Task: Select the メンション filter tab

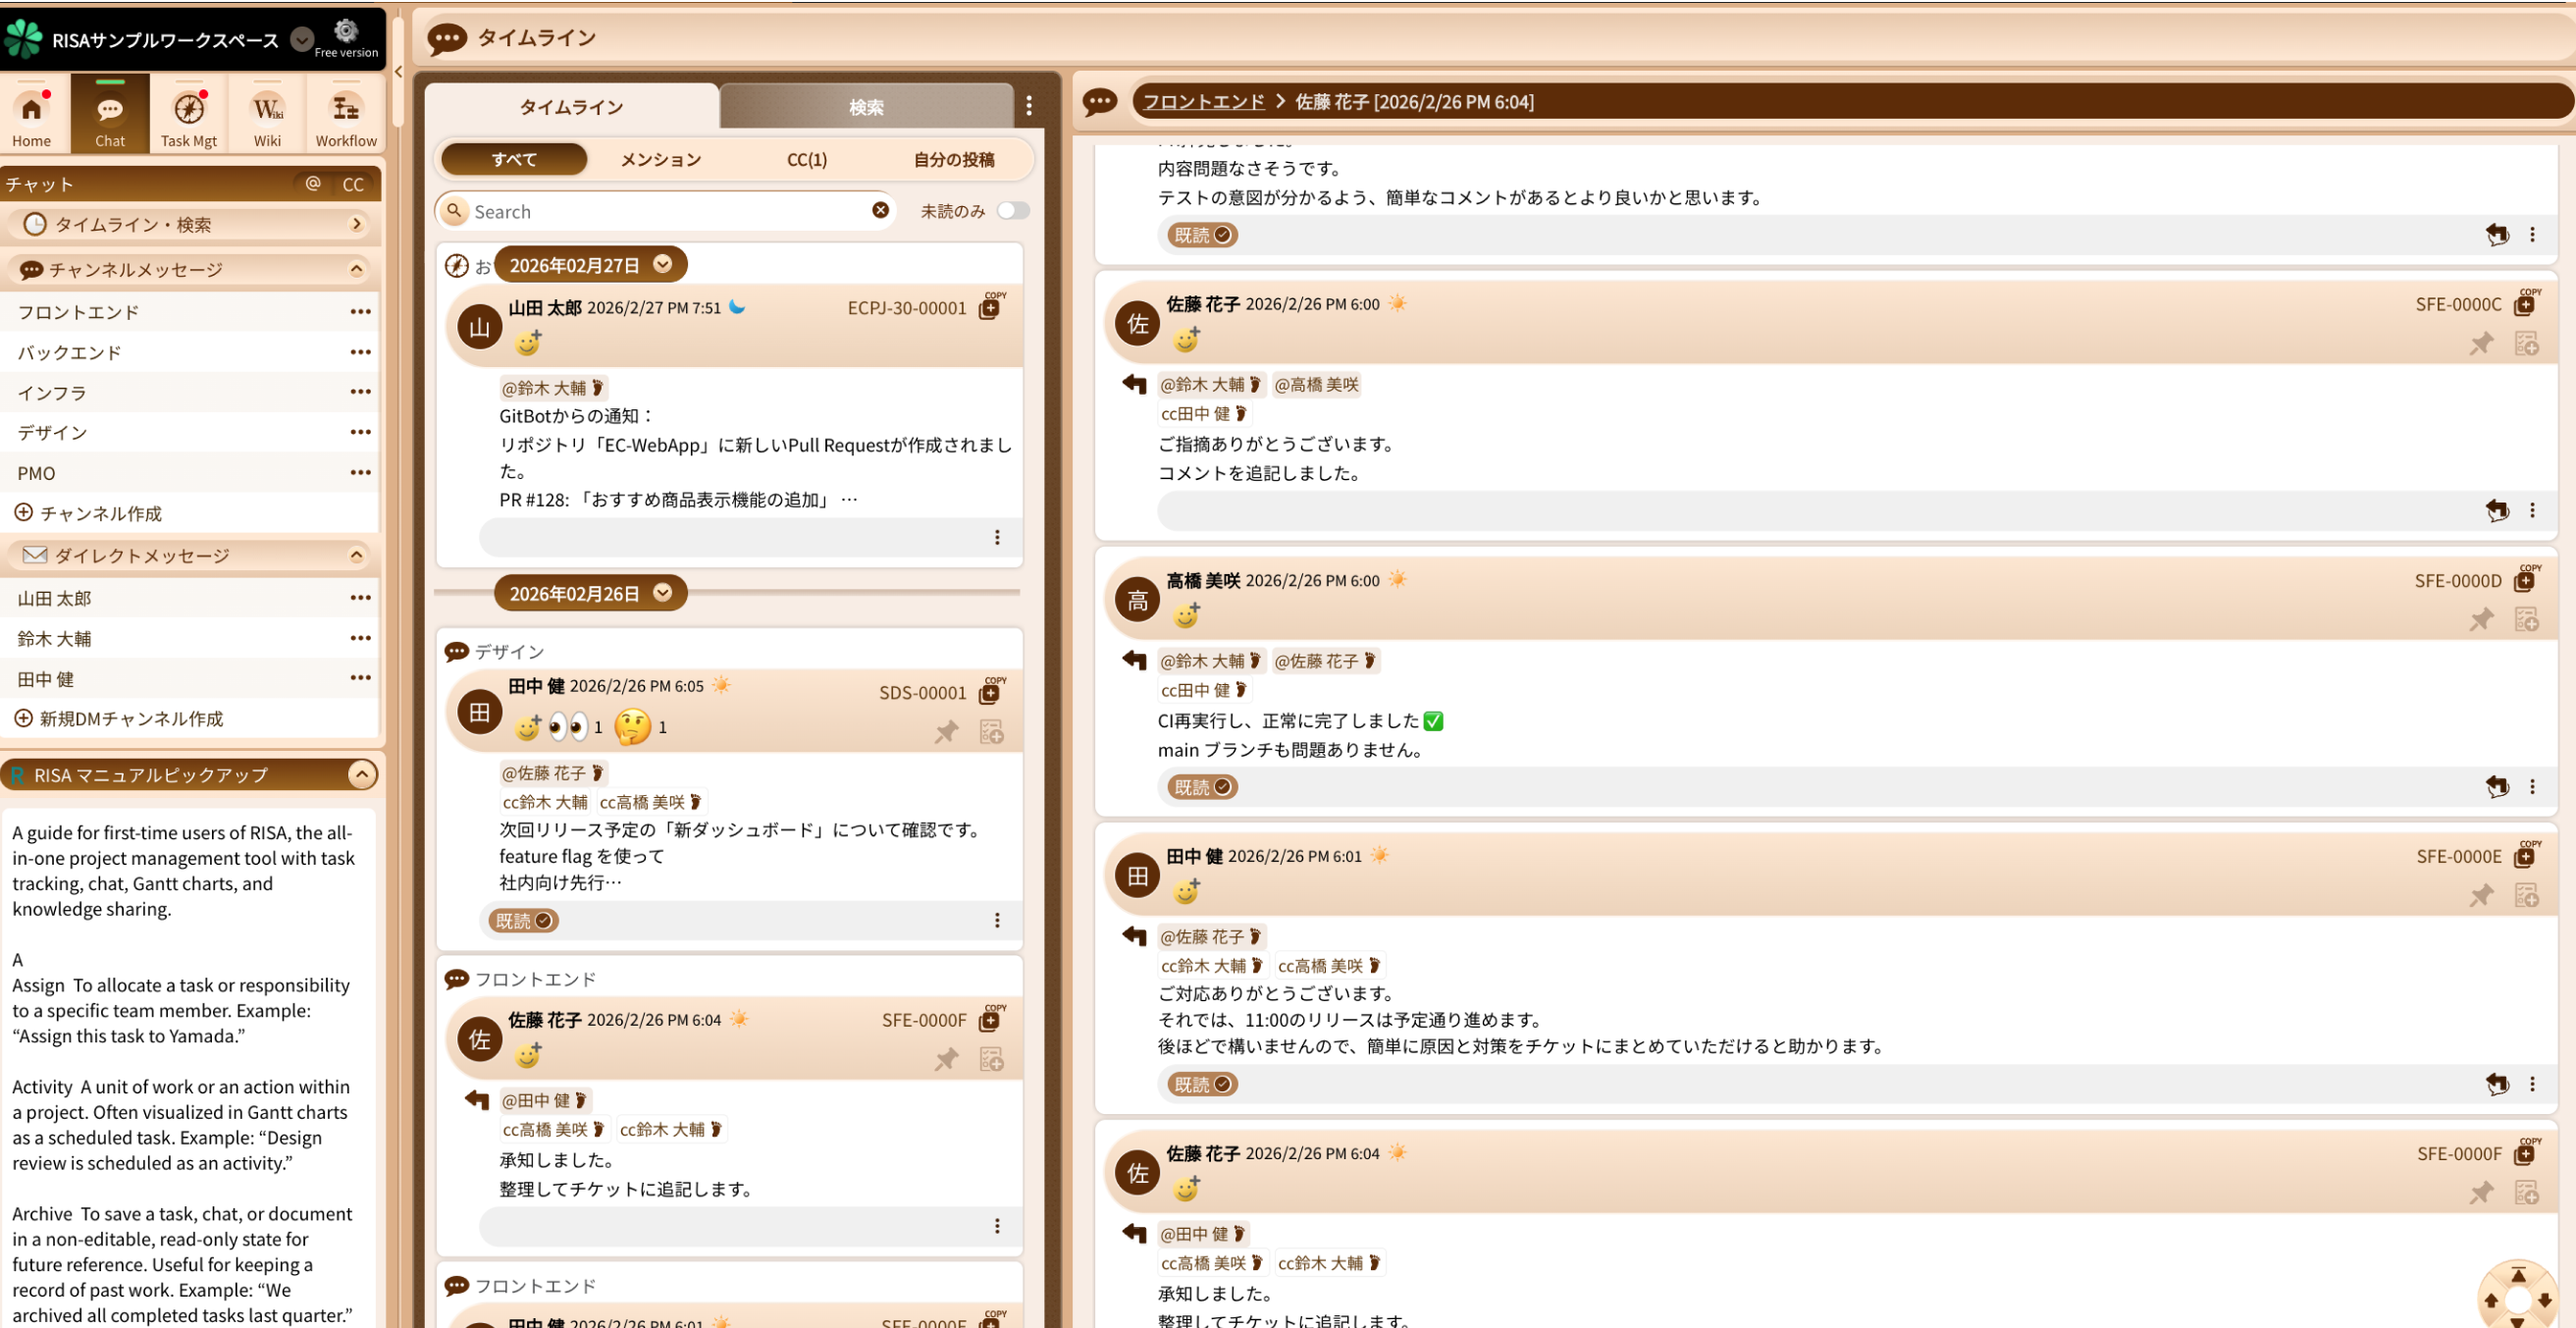Action: [660, 159]
